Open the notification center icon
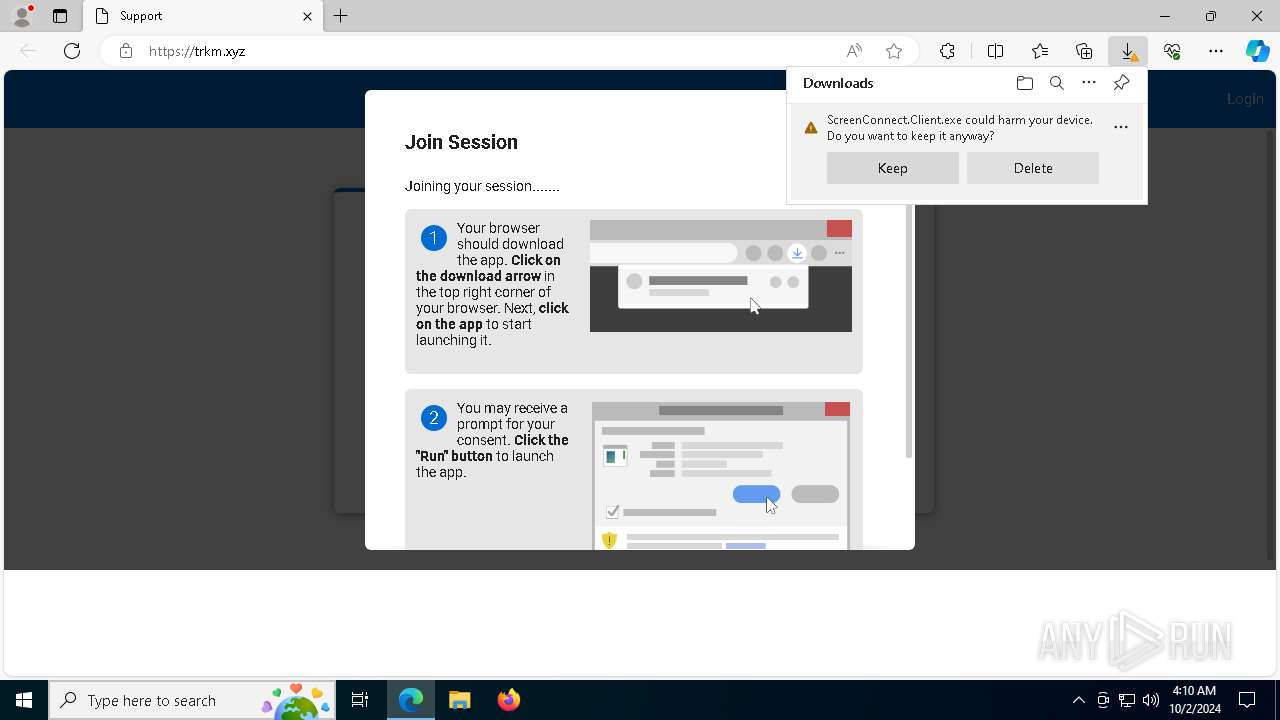This screenshot has width=1280, height=720. [1247, 700]
